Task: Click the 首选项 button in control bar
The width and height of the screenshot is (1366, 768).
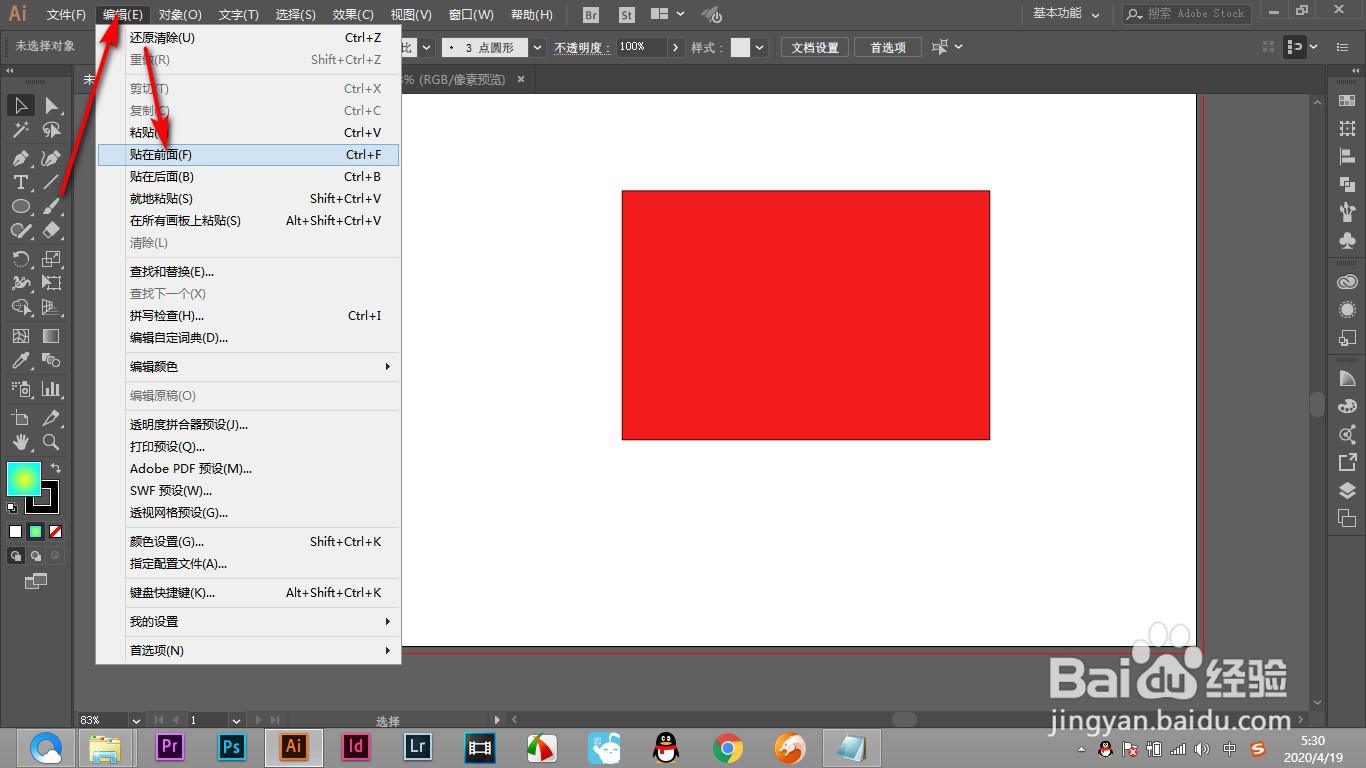Action: [x=888, y=47]
